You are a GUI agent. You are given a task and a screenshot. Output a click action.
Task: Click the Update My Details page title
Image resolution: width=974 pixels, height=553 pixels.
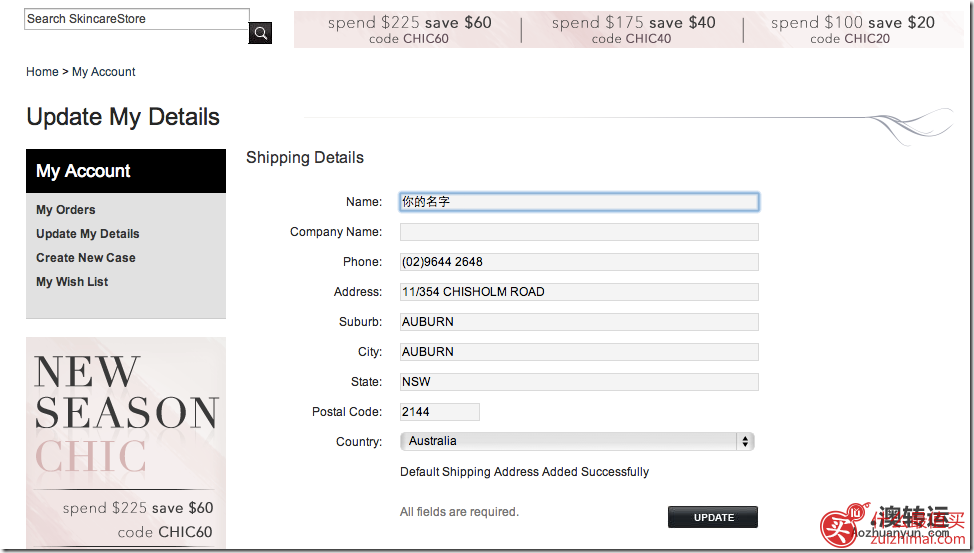(123, 117)
